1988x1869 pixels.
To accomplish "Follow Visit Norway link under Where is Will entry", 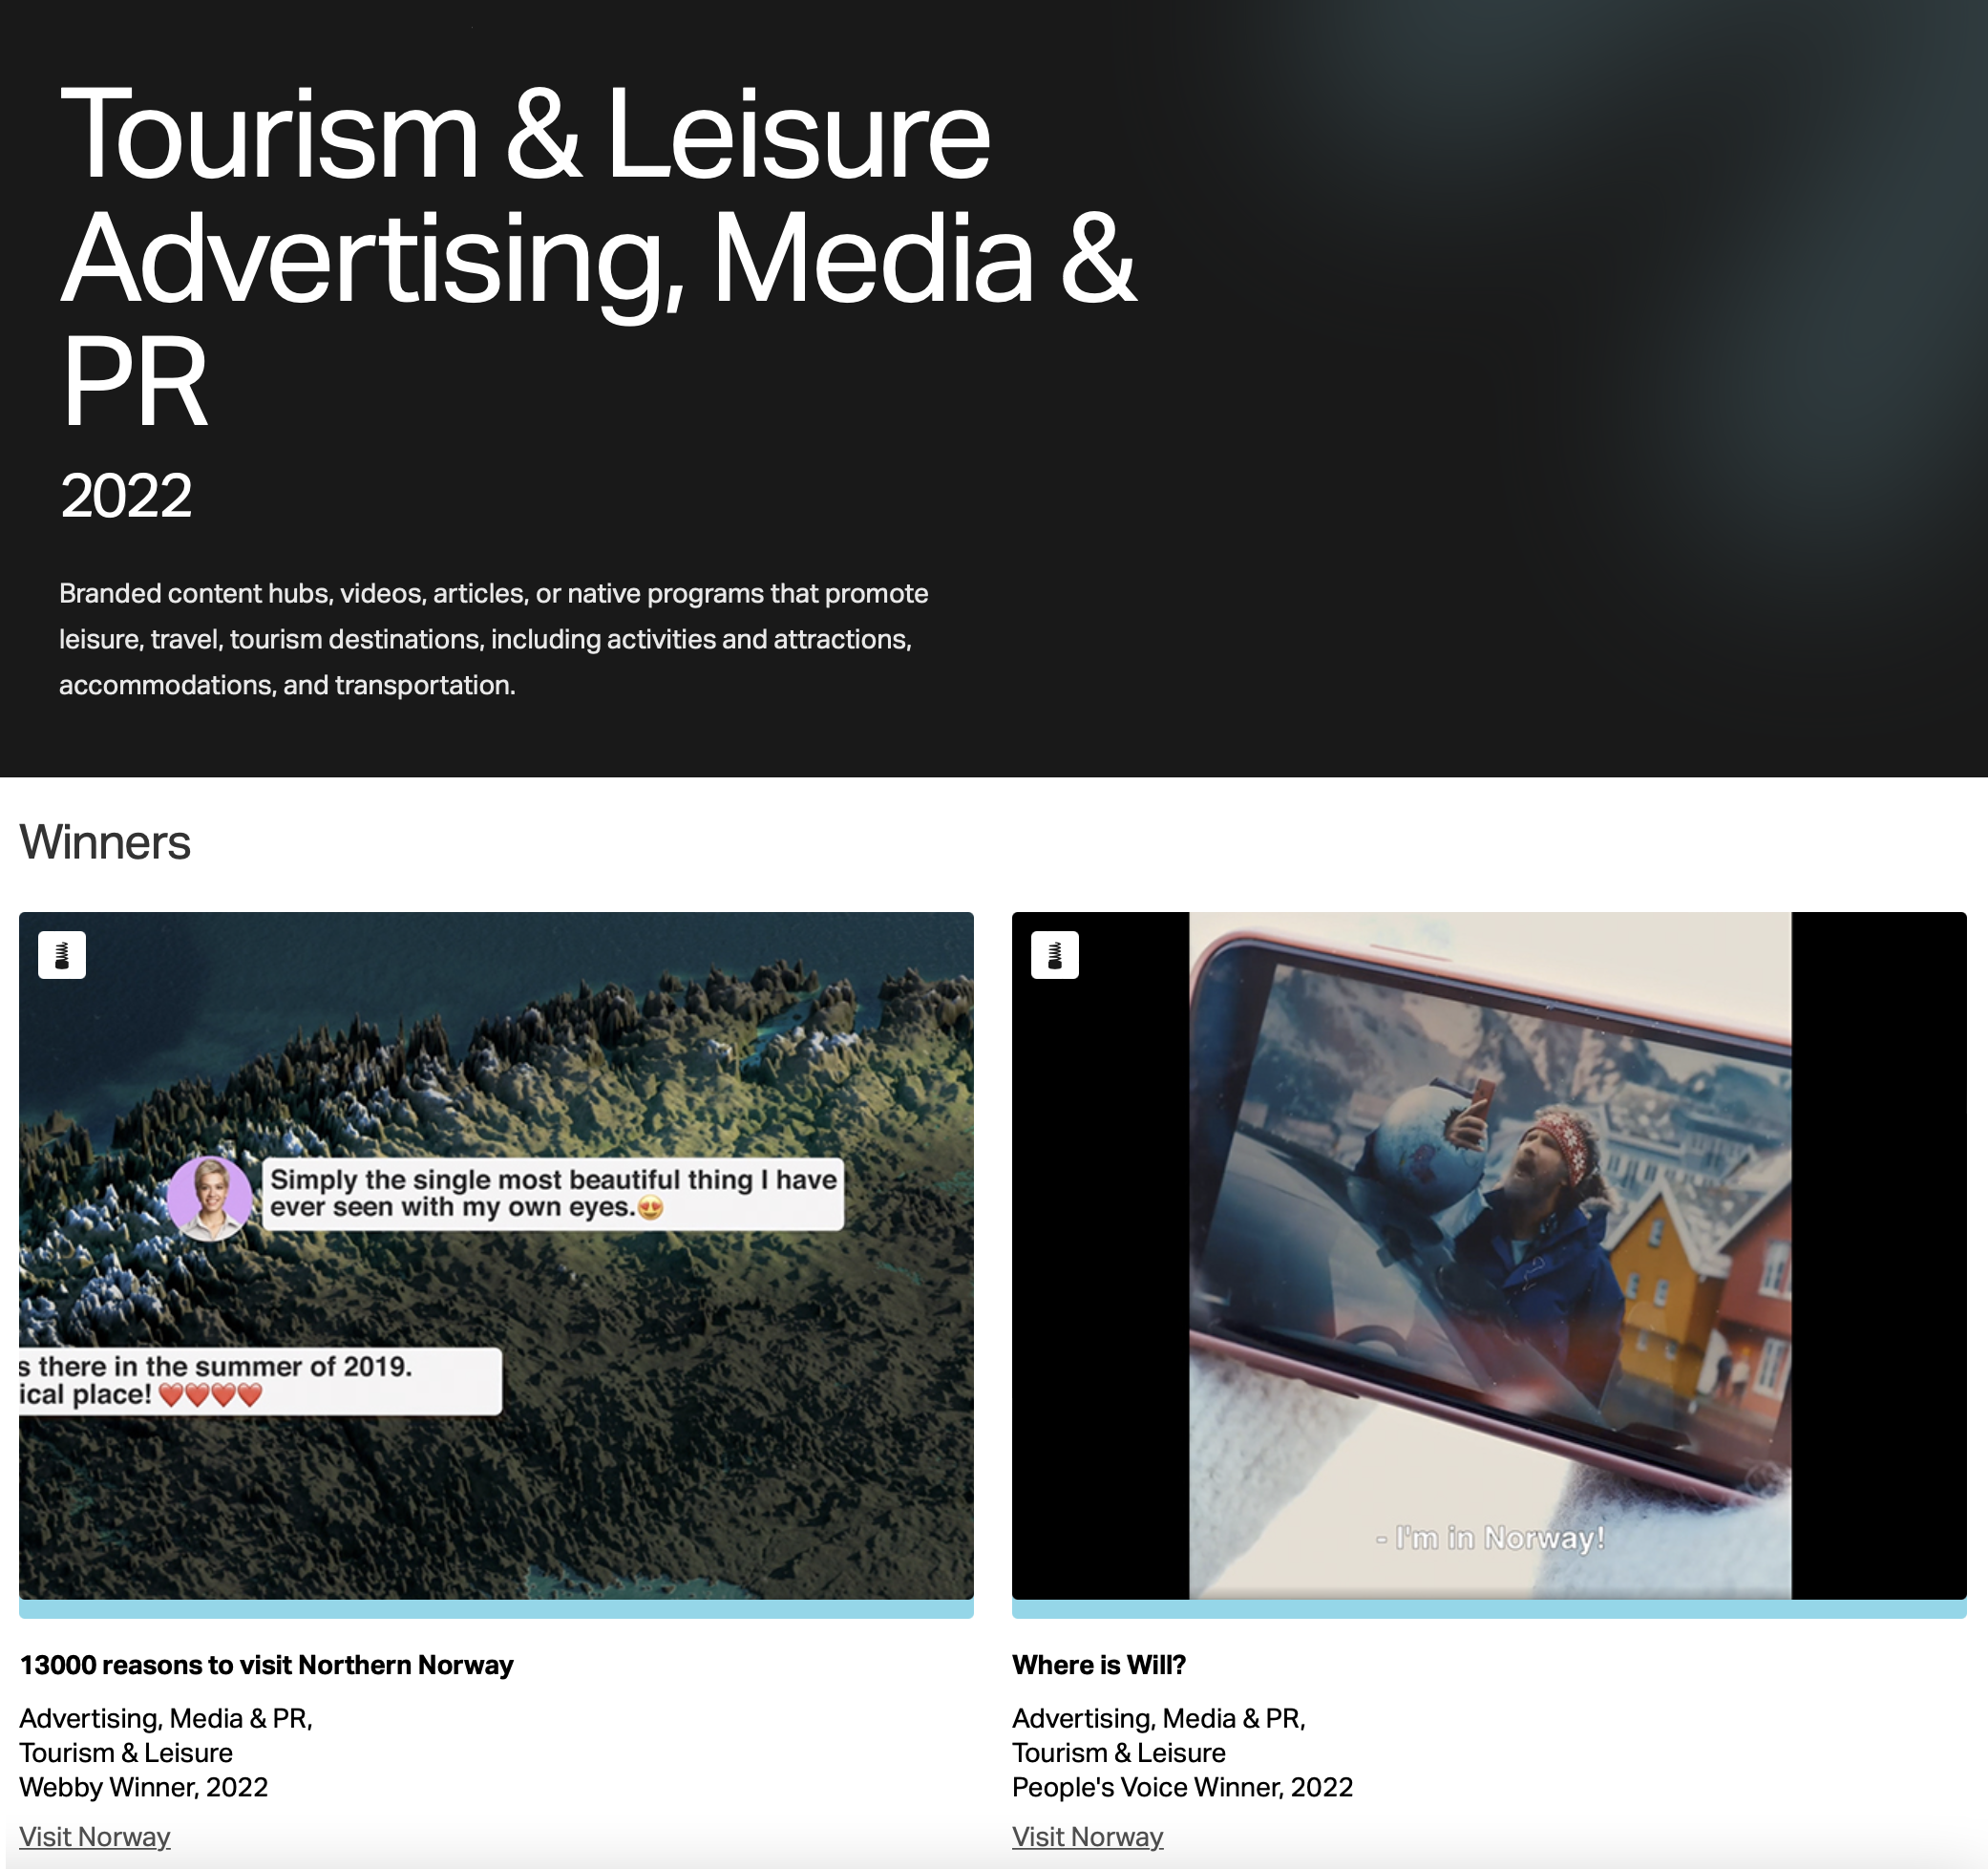I will click(x=1088, y=1837).
